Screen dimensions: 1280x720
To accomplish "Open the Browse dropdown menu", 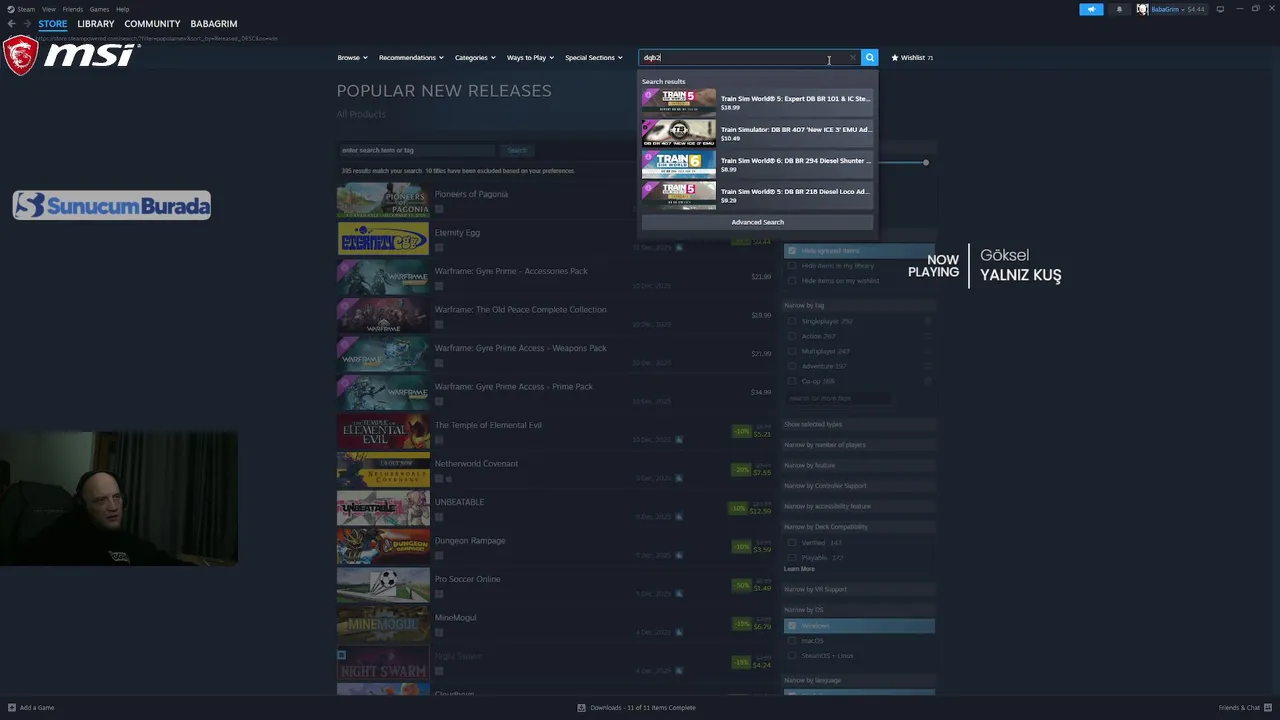I will (352, 57).
